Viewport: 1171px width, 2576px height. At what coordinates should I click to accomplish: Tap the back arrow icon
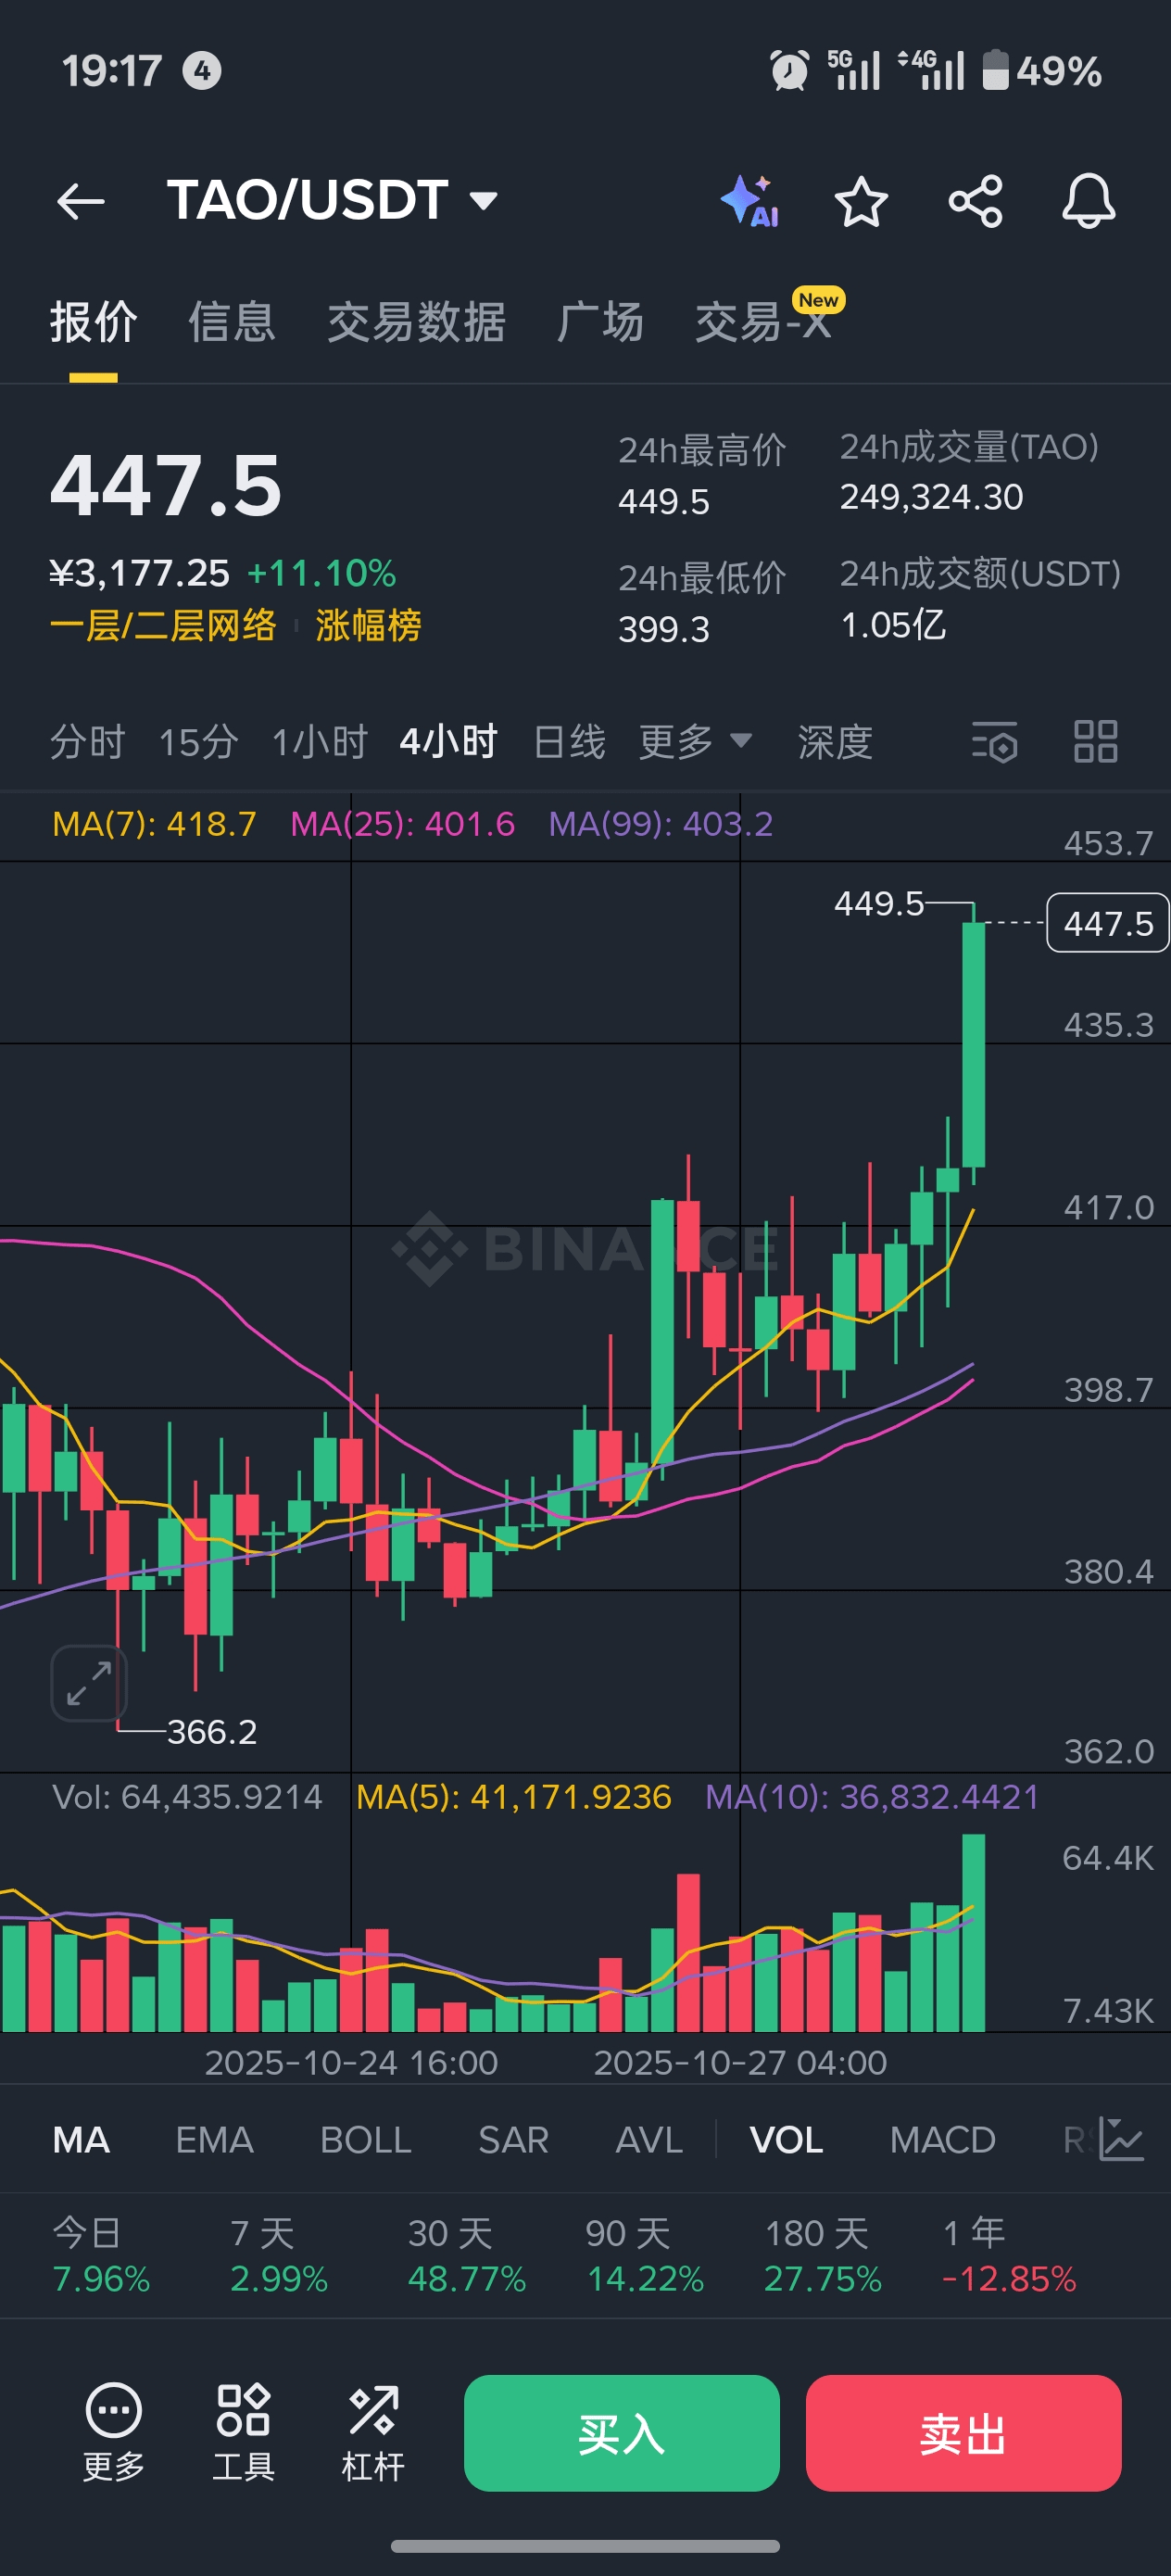pyautogui.click(x=81, y=202)
